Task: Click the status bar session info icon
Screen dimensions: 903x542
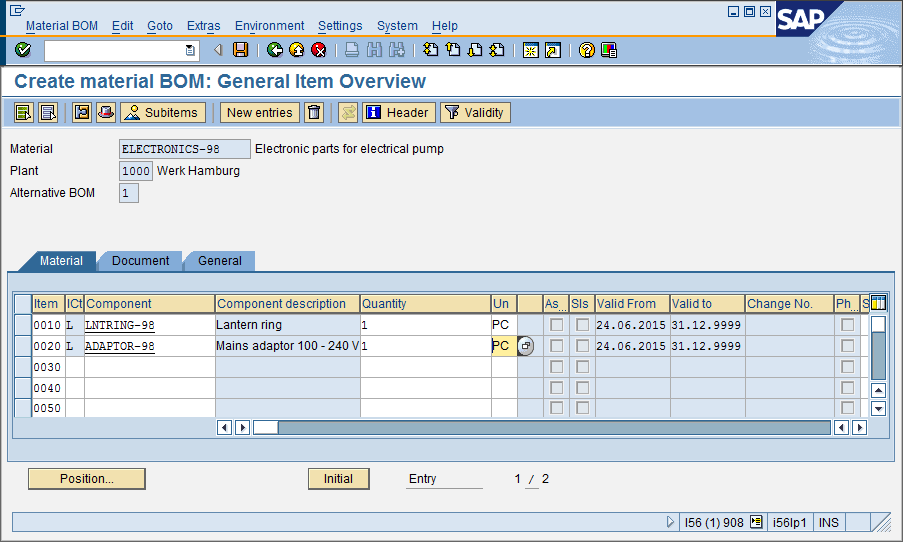Action: pyautogui.click(x=756, y=522)
